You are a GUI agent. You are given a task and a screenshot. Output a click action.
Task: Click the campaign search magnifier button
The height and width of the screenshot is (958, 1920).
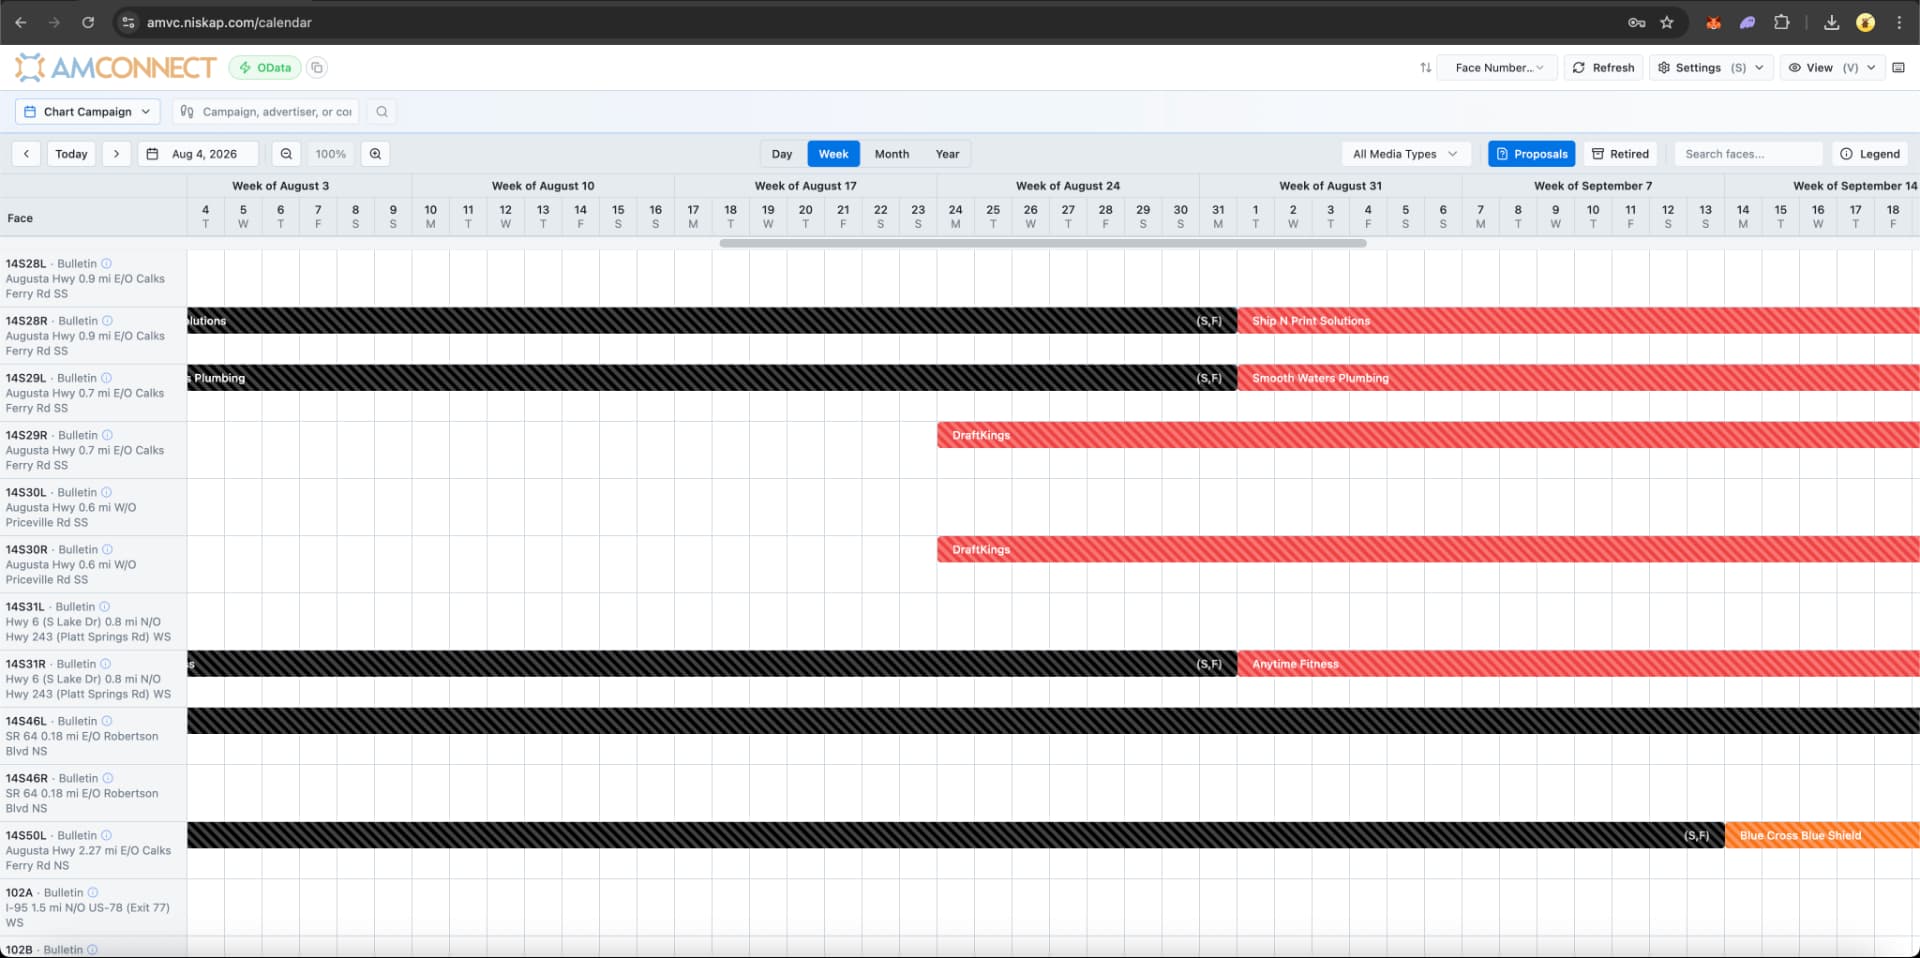pyautogui.click(x=381, y=112)
